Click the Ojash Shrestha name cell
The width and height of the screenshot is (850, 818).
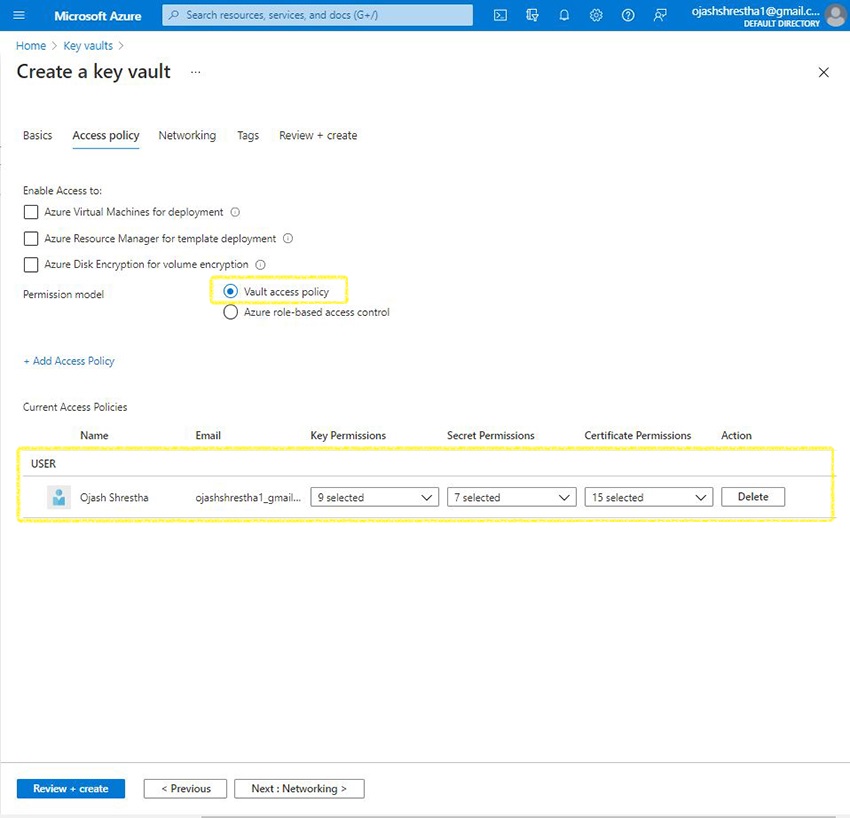[114, 497]
